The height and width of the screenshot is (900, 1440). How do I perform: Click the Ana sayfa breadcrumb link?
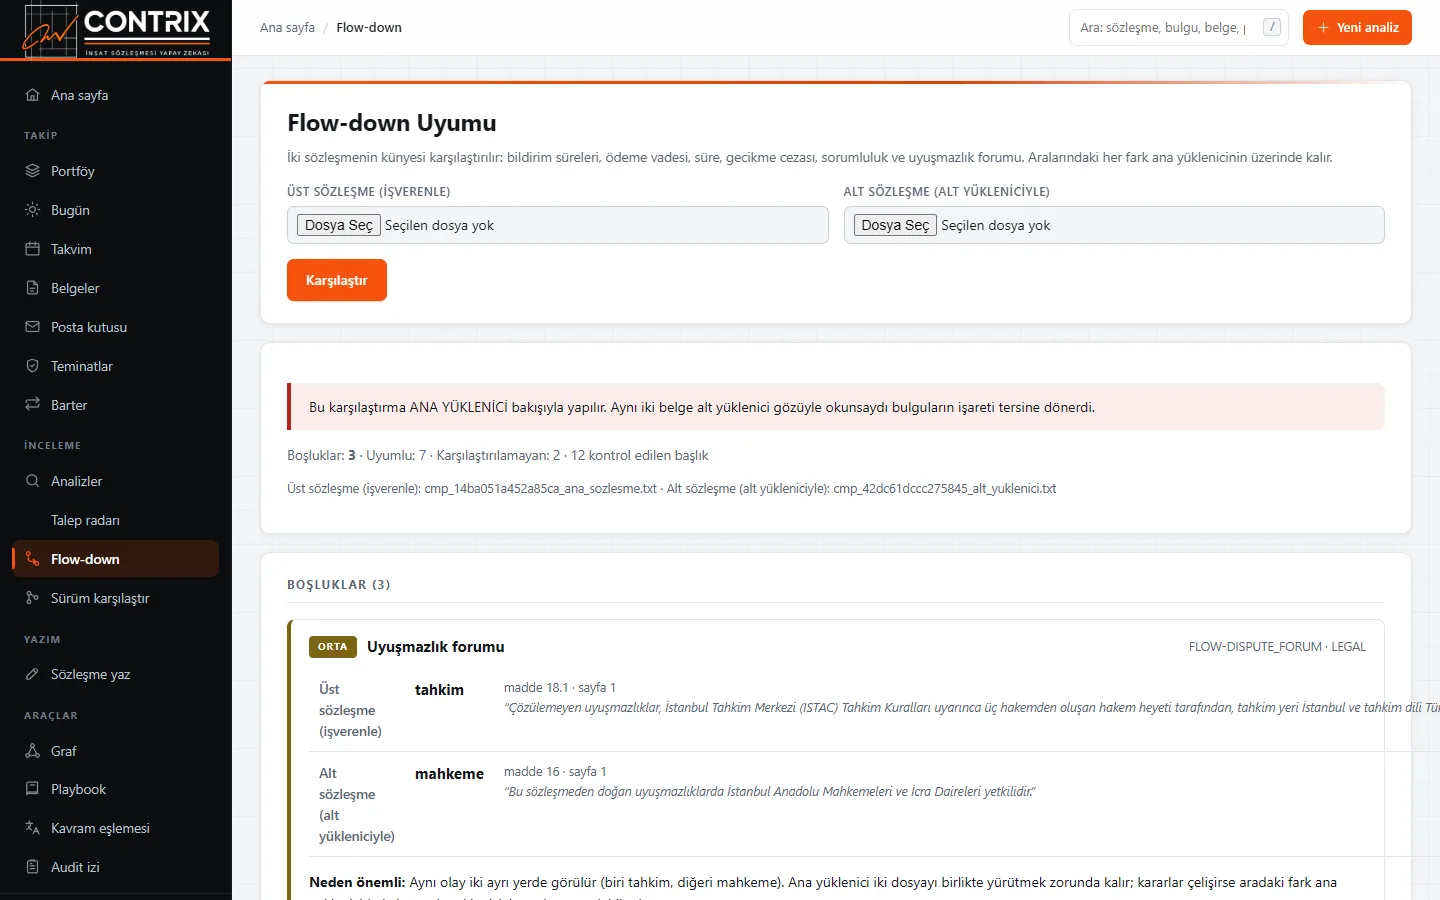pyautogui.click(x=287, y=28)
